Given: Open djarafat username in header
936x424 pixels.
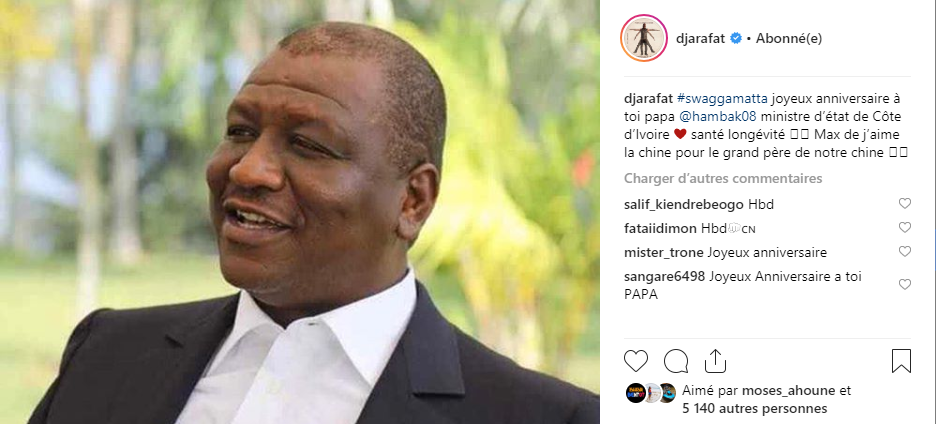Looking at the screenshot, I should 700,39.
